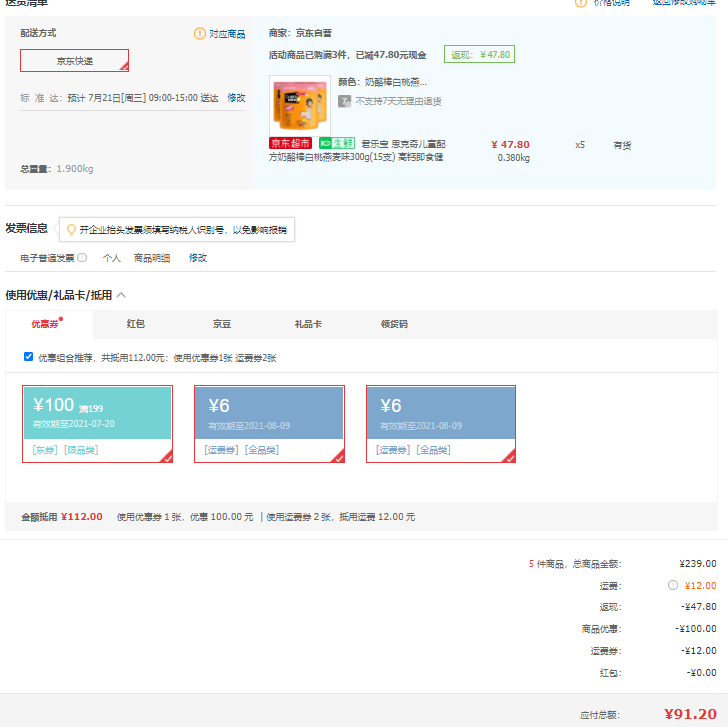This screenshot has width=728, height=727.
Task: Click the 电子普通发票 info icon
Action: pos(82,258)
